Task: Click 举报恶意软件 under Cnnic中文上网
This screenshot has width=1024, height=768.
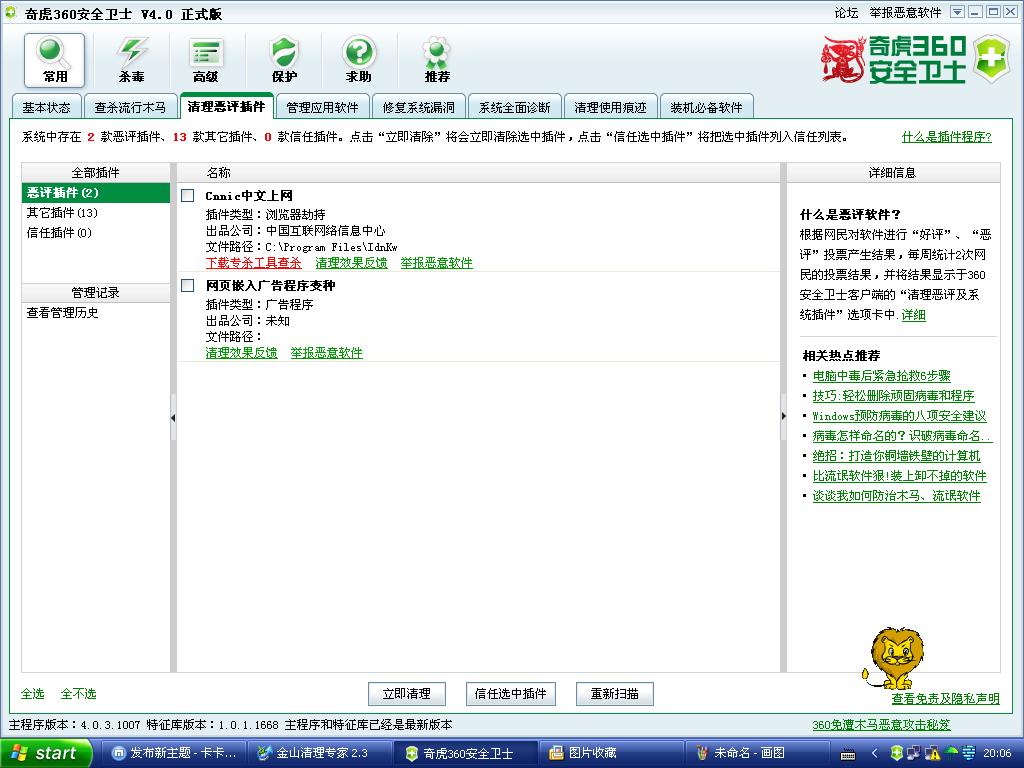Action: [x=436, y=263]
